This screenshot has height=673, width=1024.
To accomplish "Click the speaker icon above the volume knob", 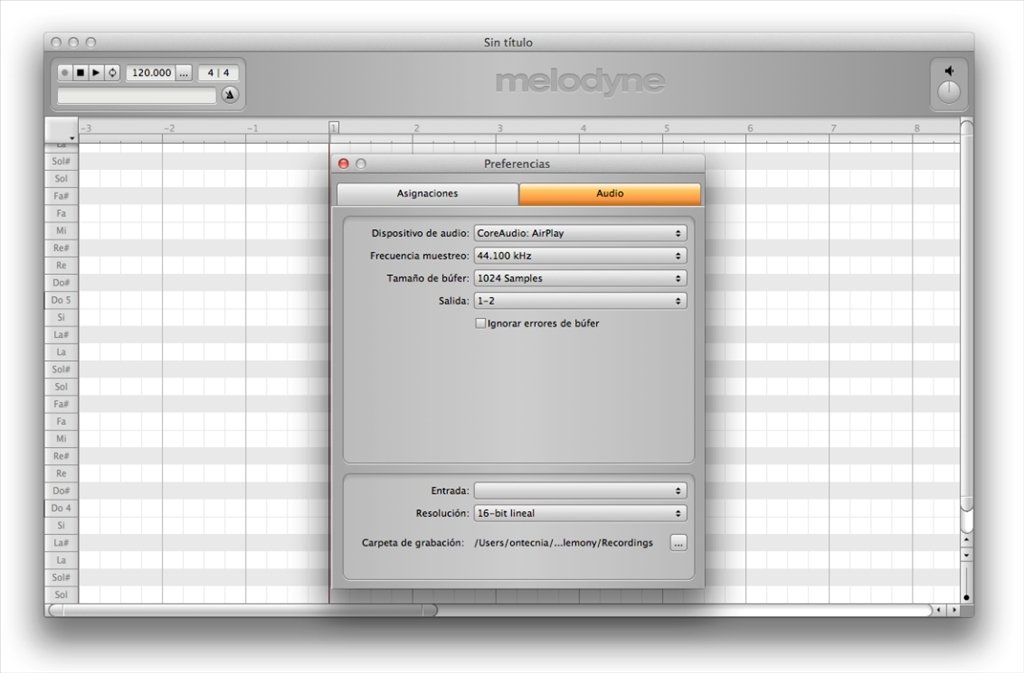I will coord(949,70).
